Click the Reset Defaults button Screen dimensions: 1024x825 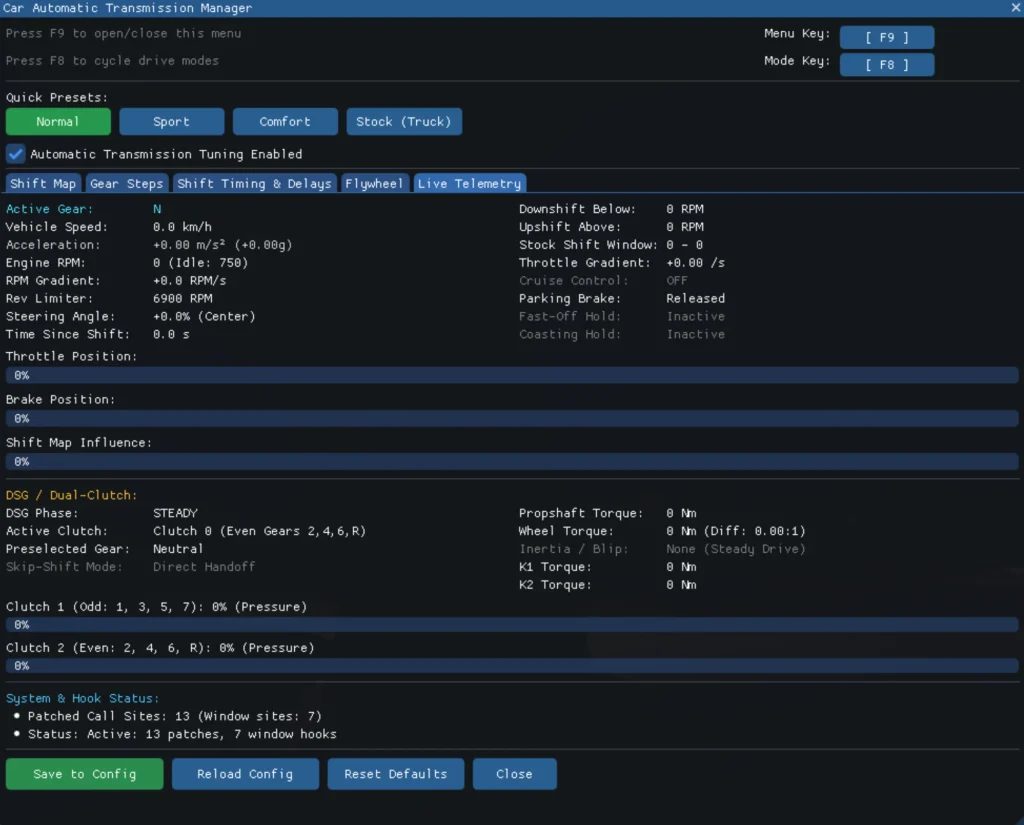396,774
